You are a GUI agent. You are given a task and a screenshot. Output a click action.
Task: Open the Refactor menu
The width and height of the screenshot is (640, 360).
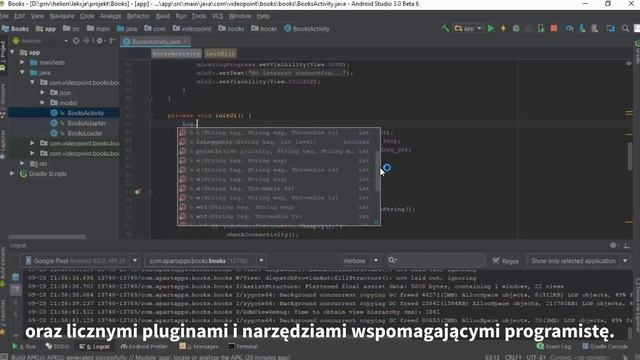138,16
